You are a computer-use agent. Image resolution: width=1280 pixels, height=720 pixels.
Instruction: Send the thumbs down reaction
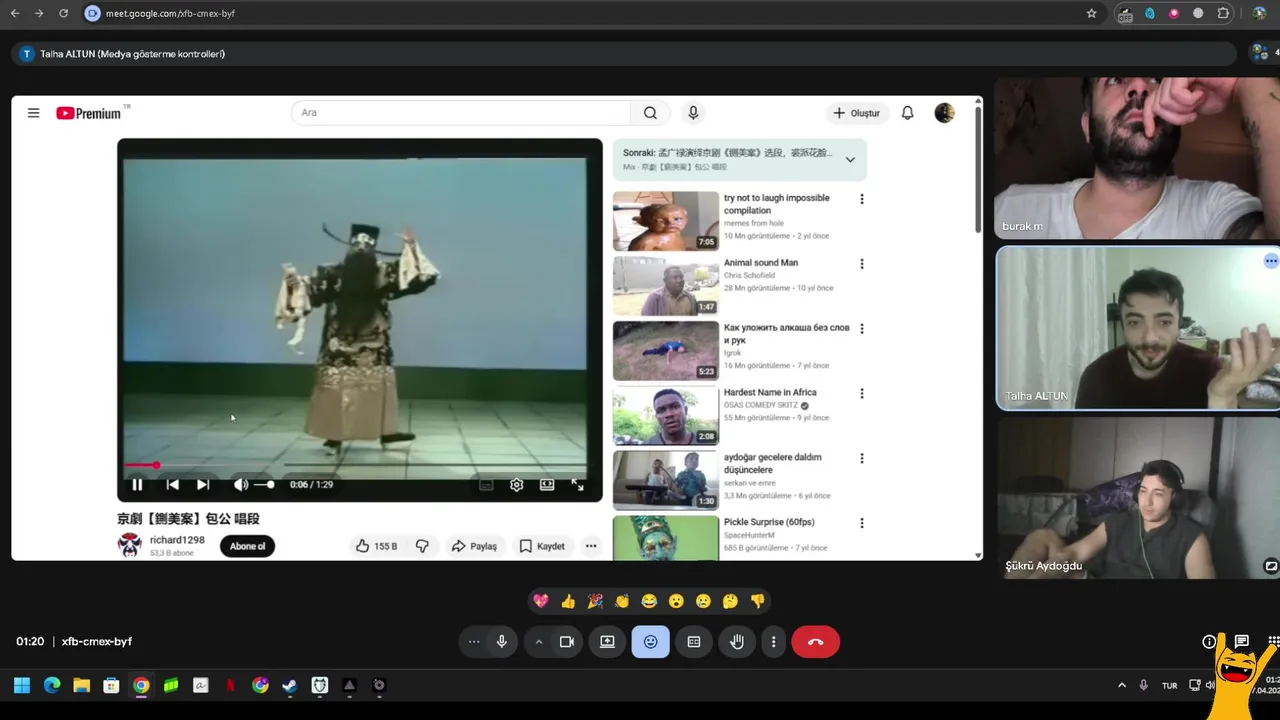click(x=757, y=601)
